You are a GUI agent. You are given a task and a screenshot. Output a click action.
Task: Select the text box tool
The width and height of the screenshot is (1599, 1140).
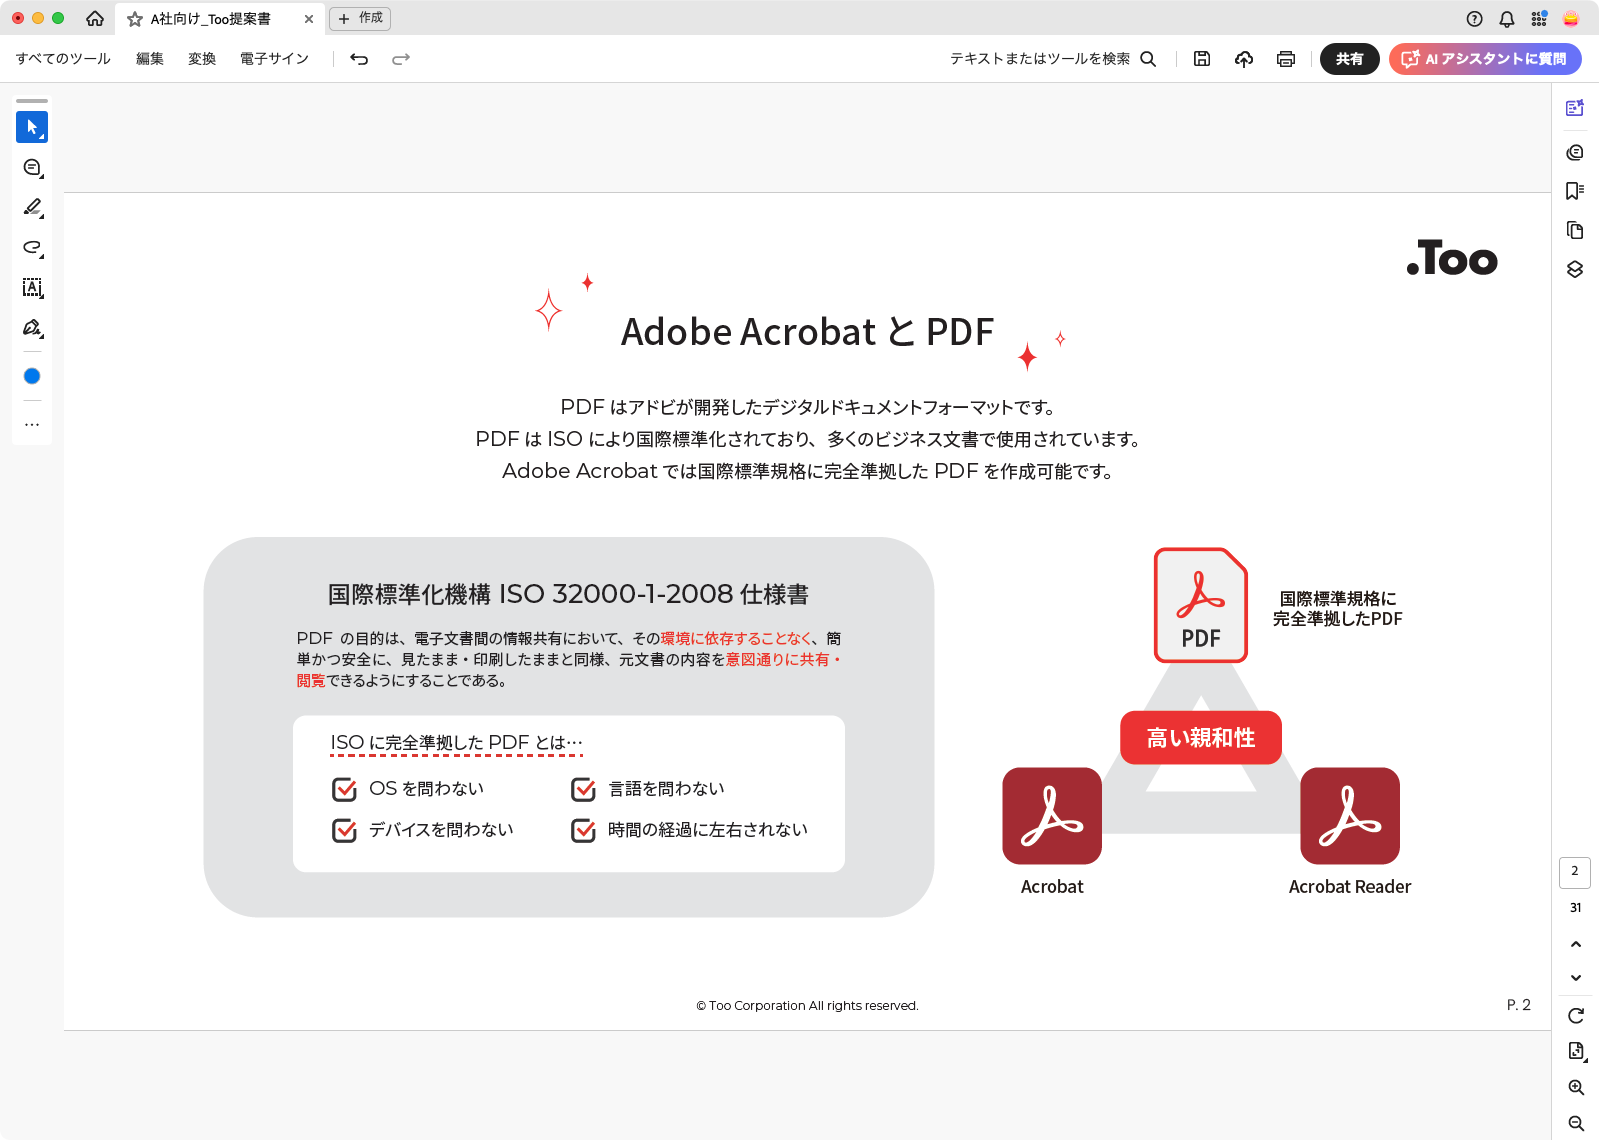32,288
